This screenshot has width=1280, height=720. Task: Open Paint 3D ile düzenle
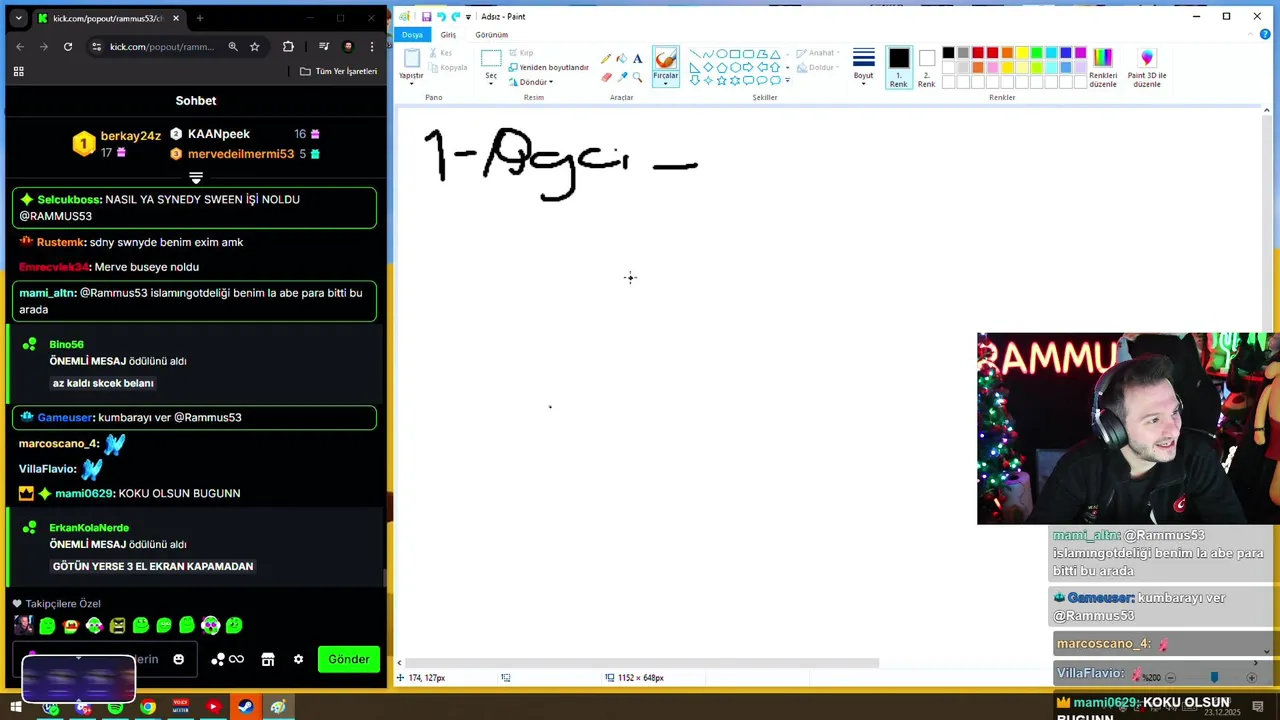1147,68
